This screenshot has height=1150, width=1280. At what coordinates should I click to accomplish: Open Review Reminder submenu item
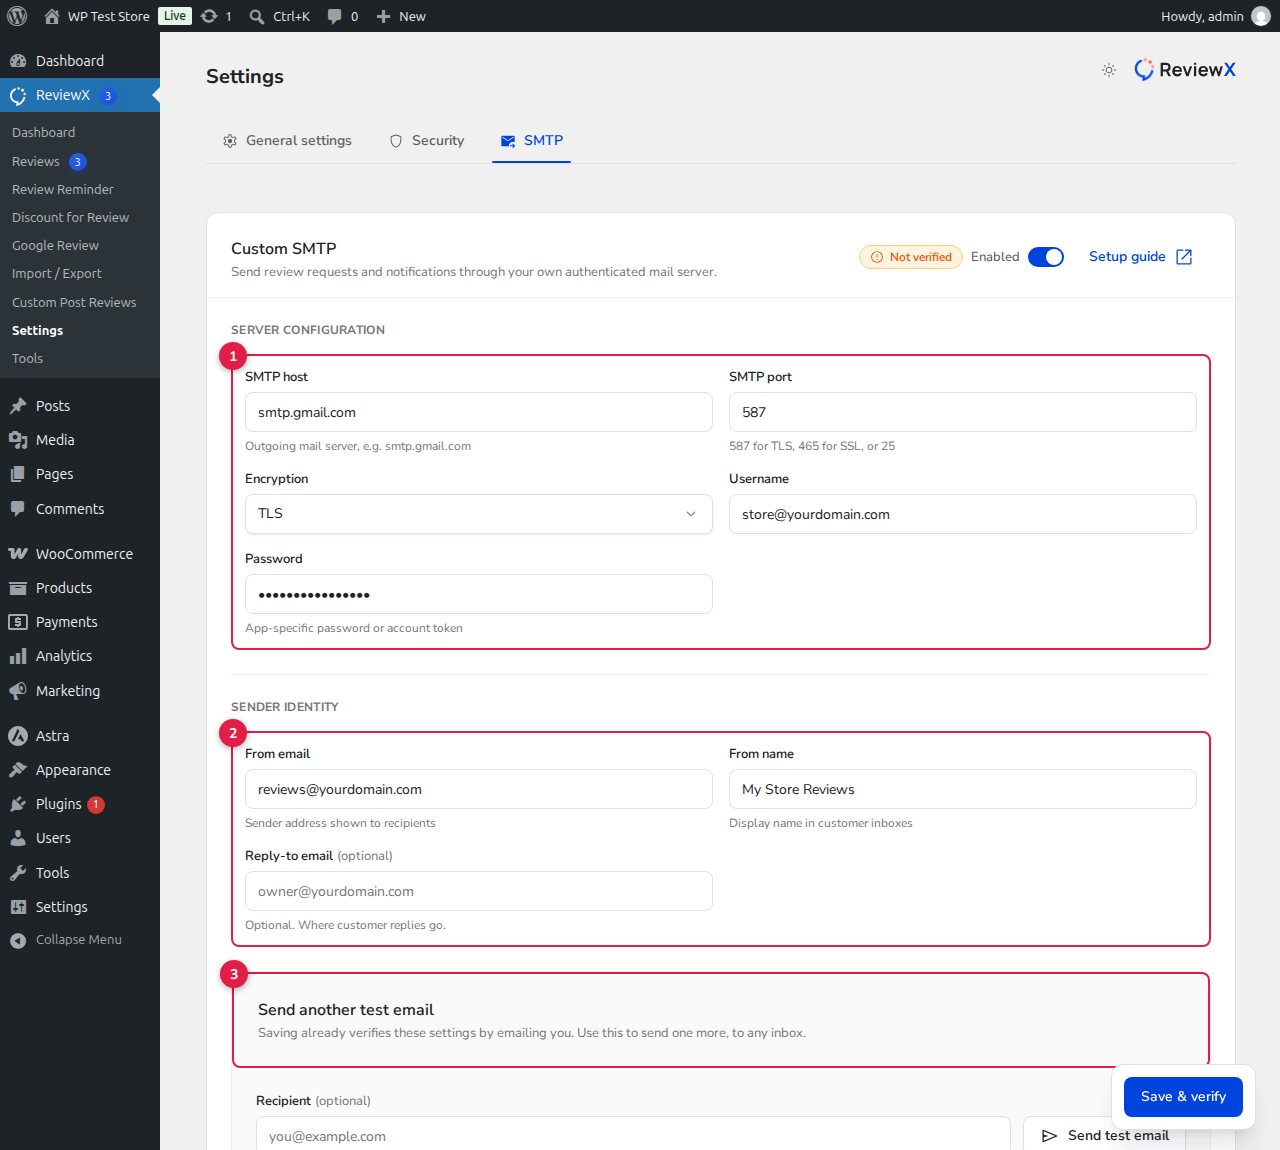(x=63, y=189)
